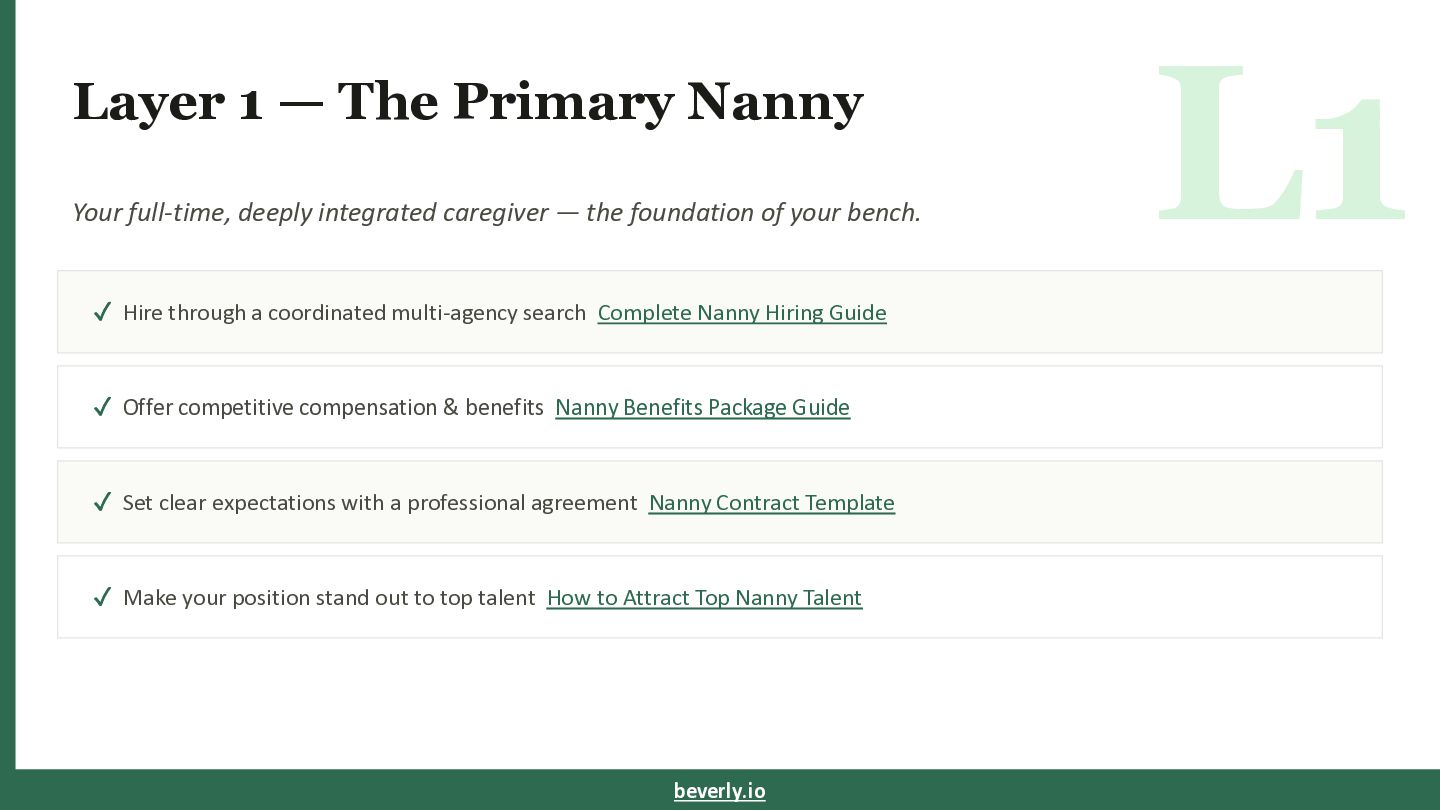The image size is (1440, 810).
Task: Click empty space in the green footer bar
Action: click(x=1100, y=790)
